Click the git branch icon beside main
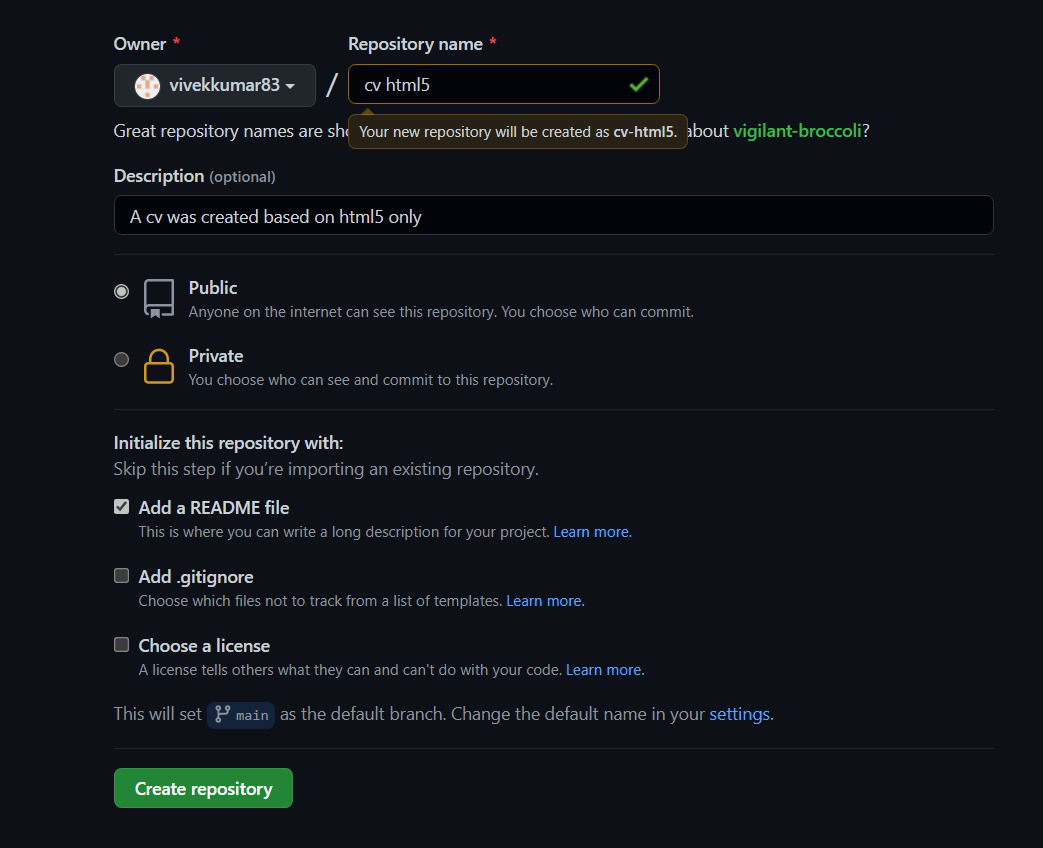 (x=222, y=714)
